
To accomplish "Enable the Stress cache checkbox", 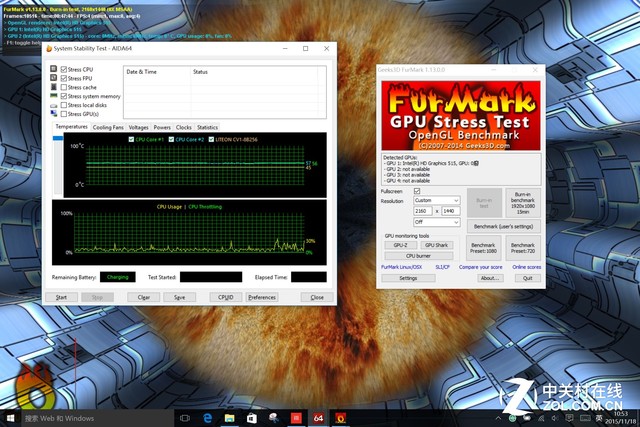I will pyautogui.click(x=65, y=87).
